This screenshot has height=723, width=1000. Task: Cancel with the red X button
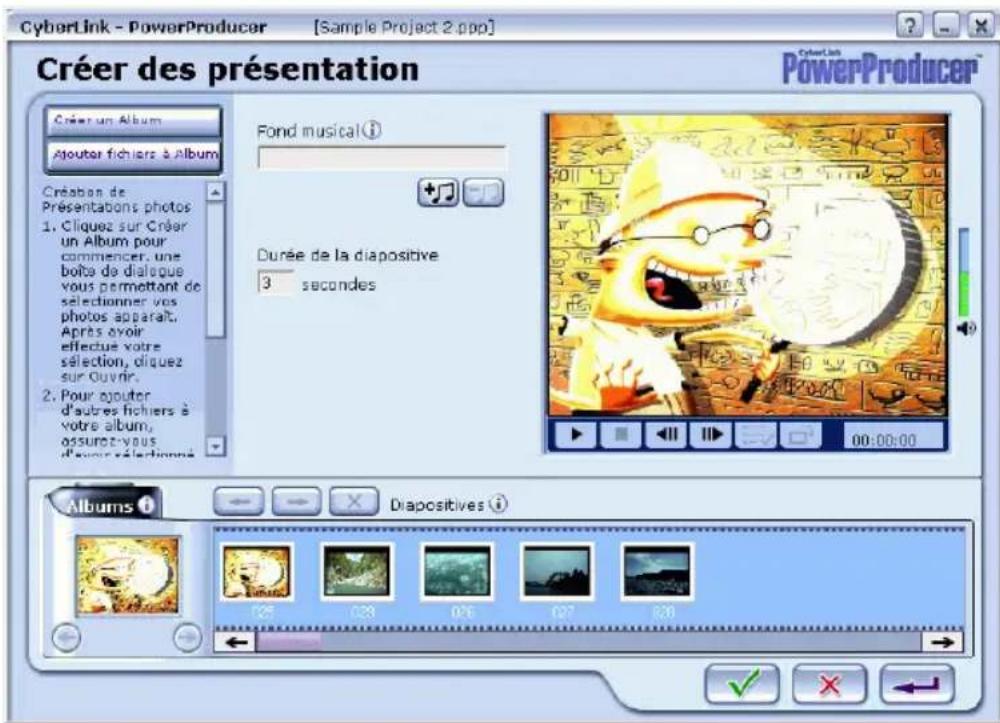829,685
